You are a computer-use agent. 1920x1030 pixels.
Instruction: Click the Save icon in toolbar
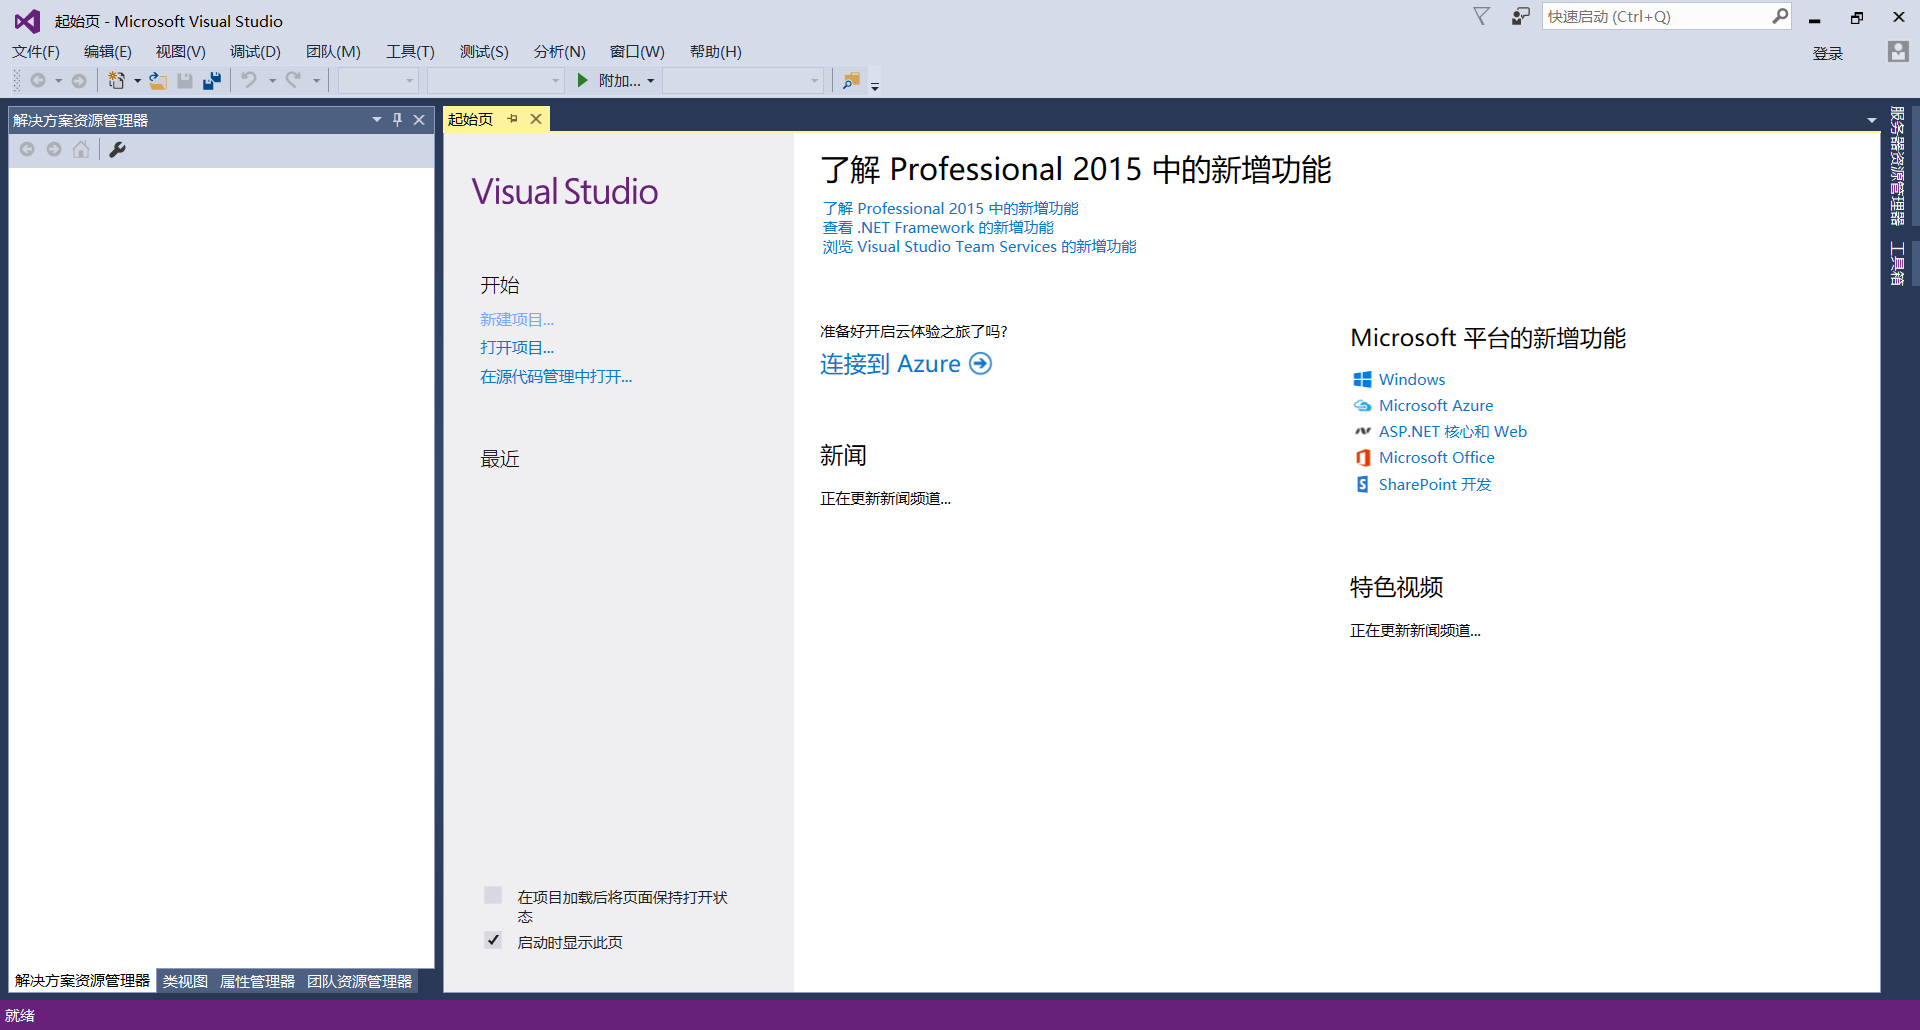click(185, 81)
